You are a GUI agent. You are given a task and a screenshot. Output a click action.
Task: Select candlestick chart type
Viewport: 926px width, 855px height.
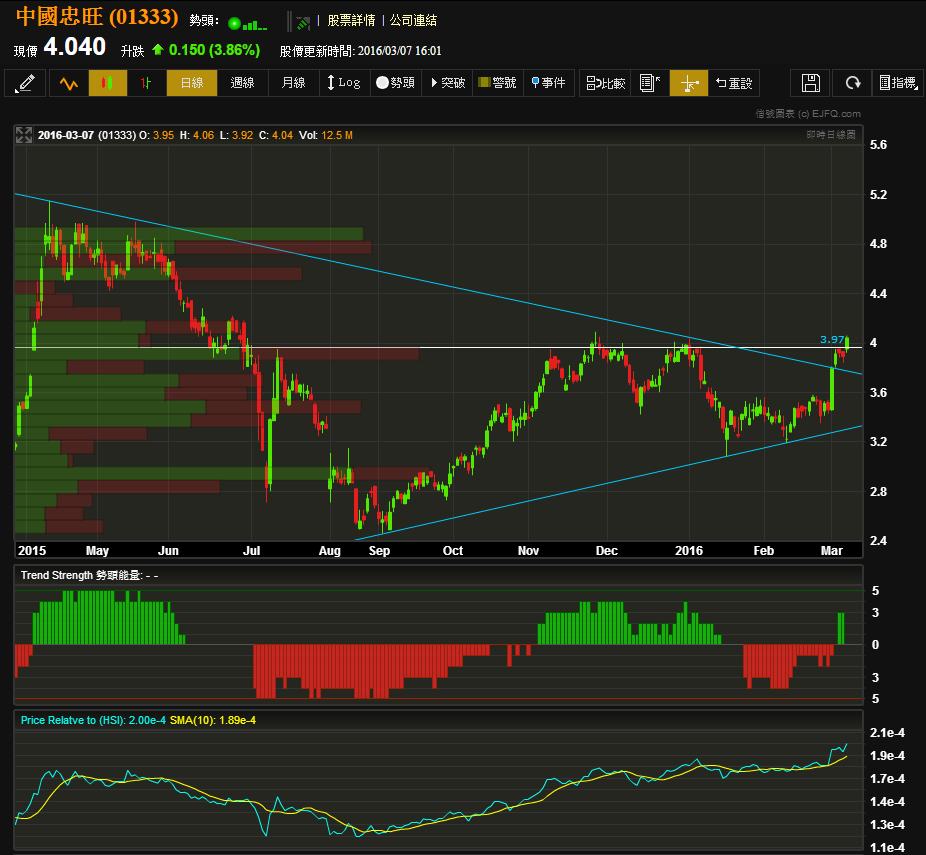click(x=108, y=83)
